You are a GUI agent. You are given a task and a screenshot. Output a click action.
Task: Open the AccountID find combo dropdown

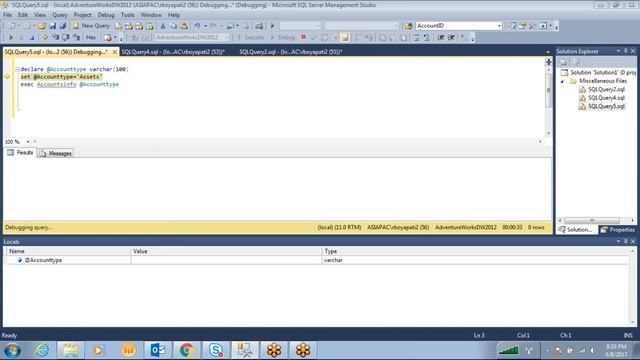499,26
